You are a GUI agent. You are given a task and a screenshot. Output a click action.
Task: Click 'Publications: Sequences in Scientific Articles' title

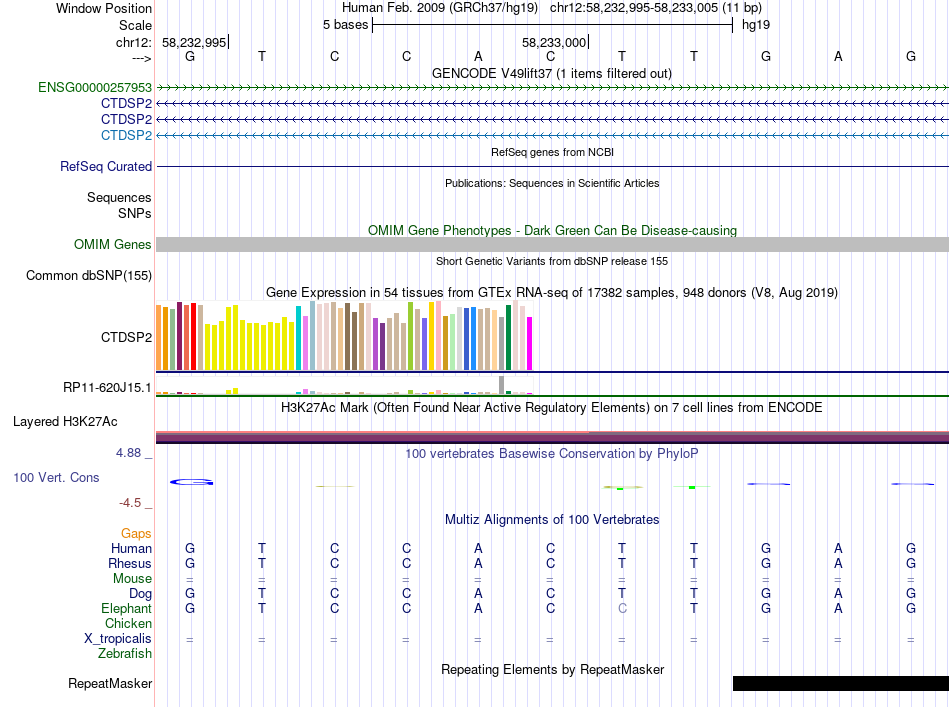point(552,183)
